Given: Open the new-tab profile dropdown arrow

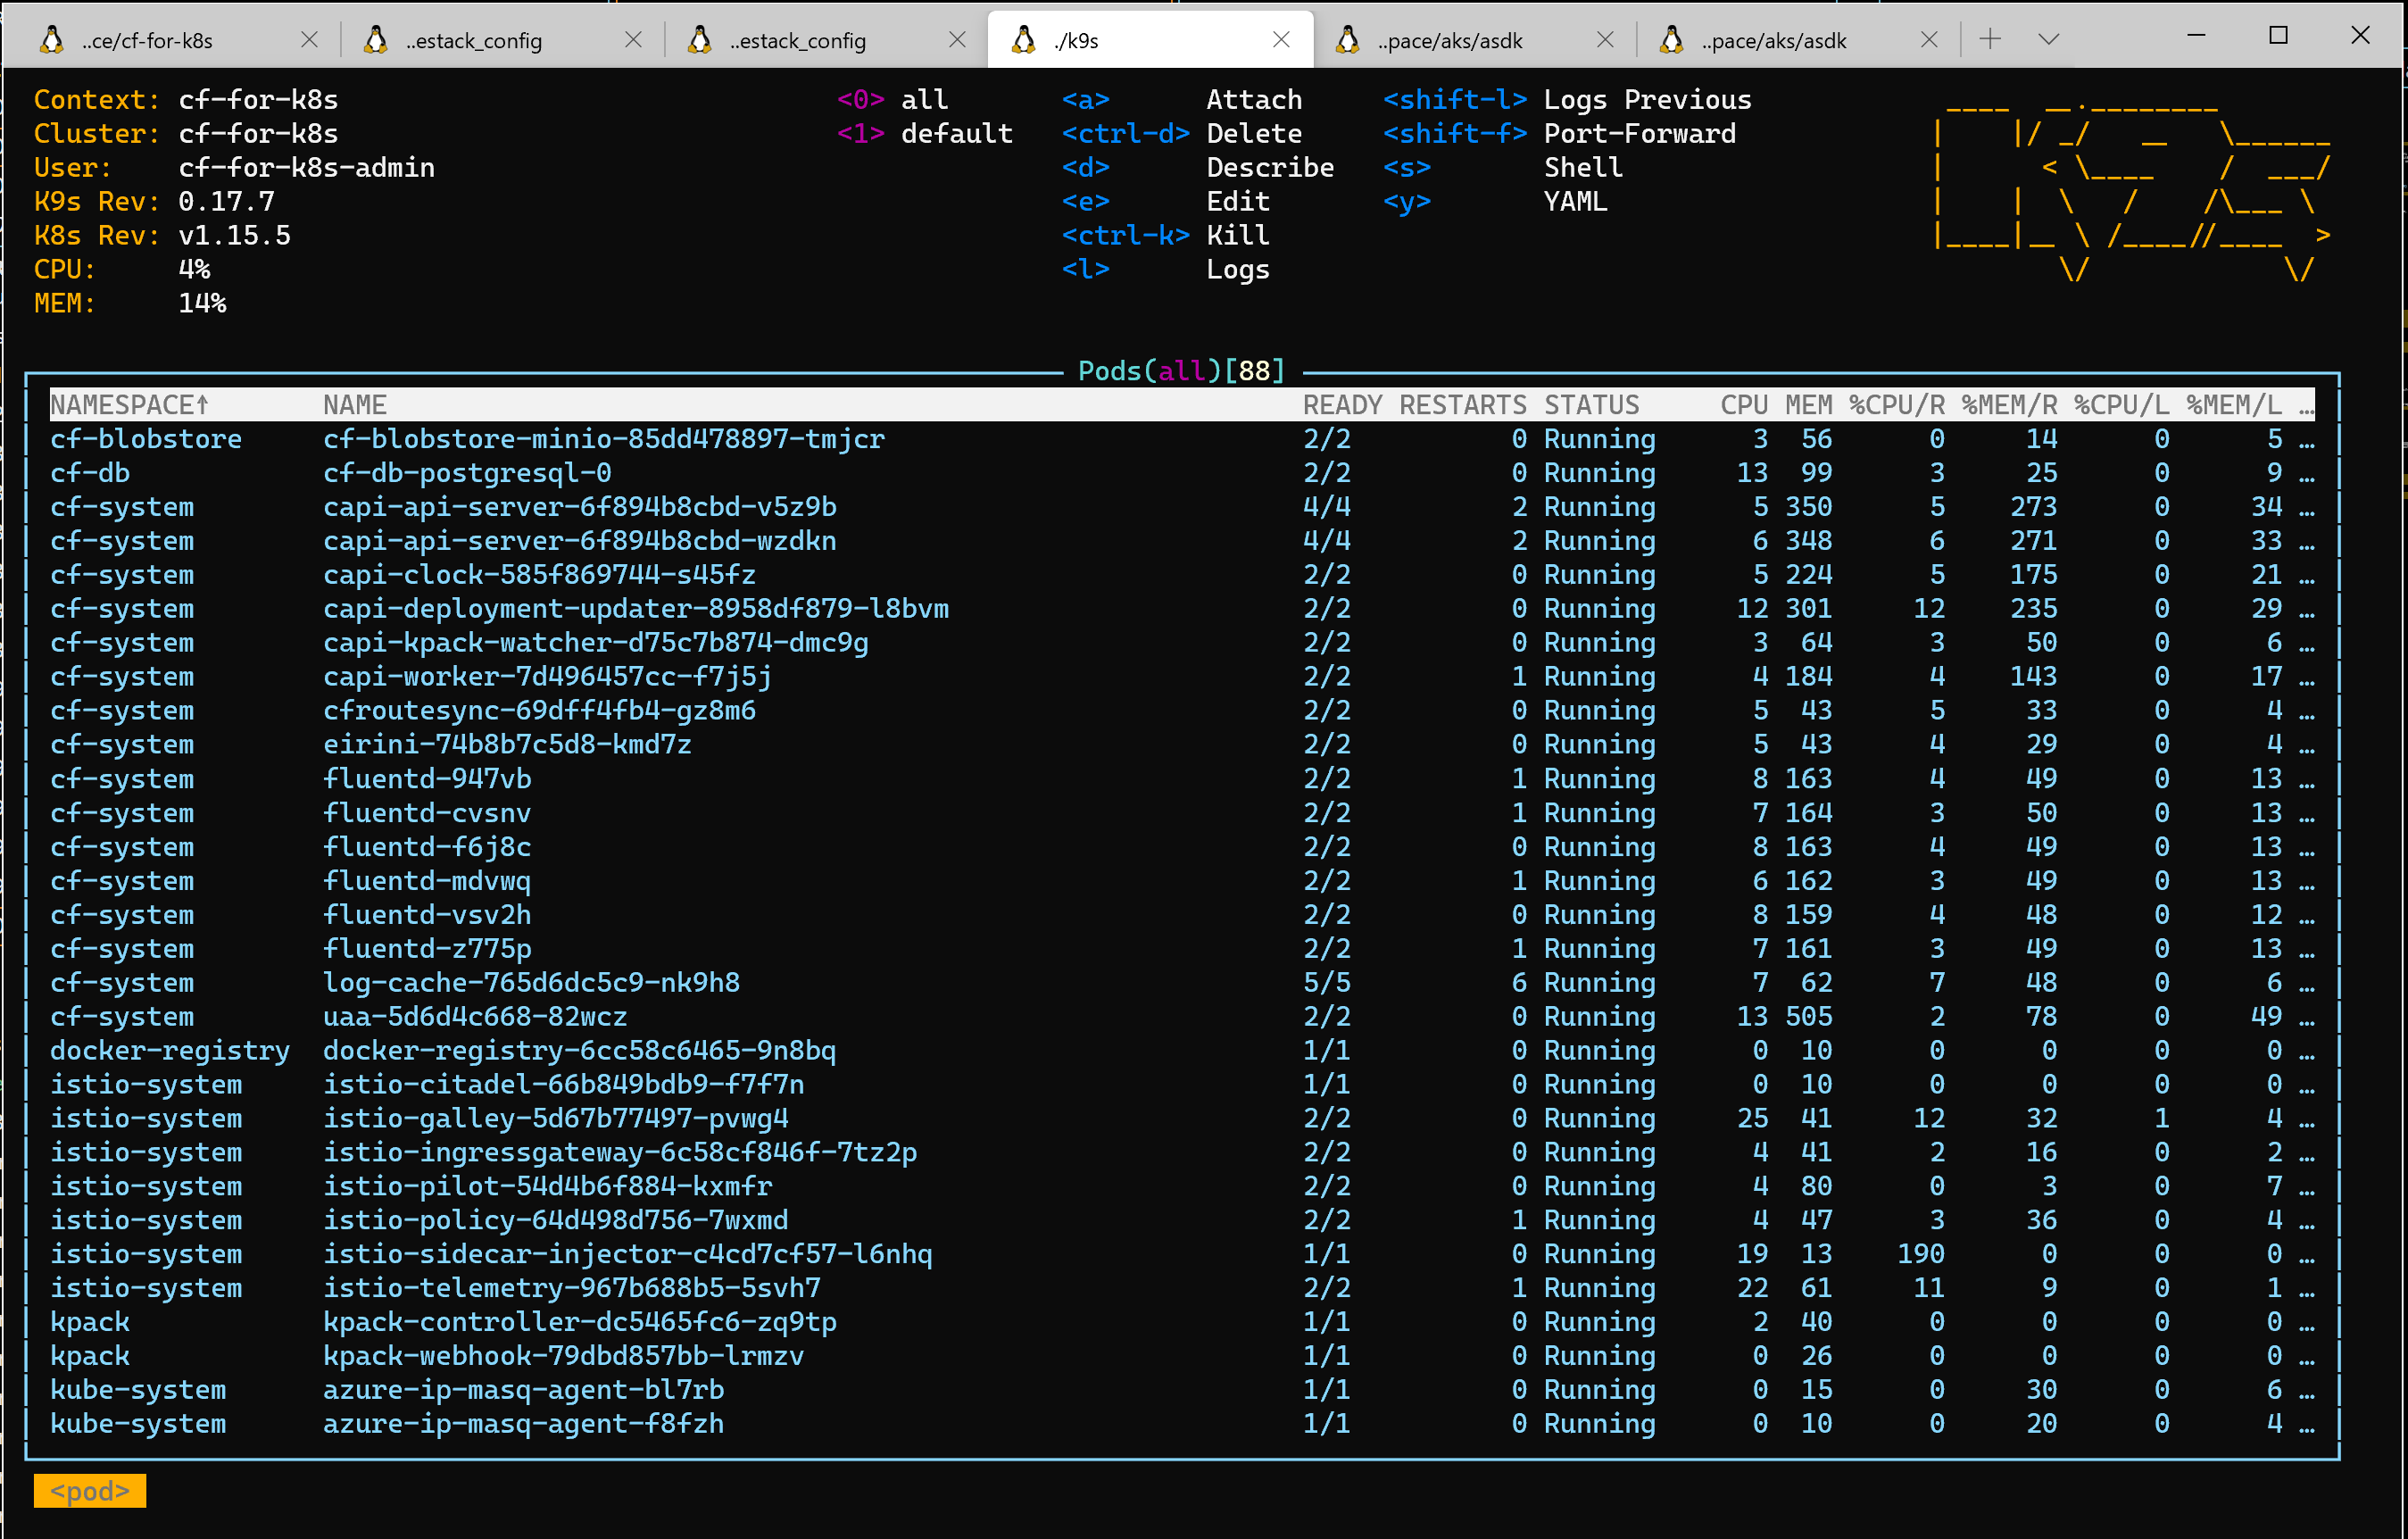Looking at the screenshot, I should (2048, 39).
